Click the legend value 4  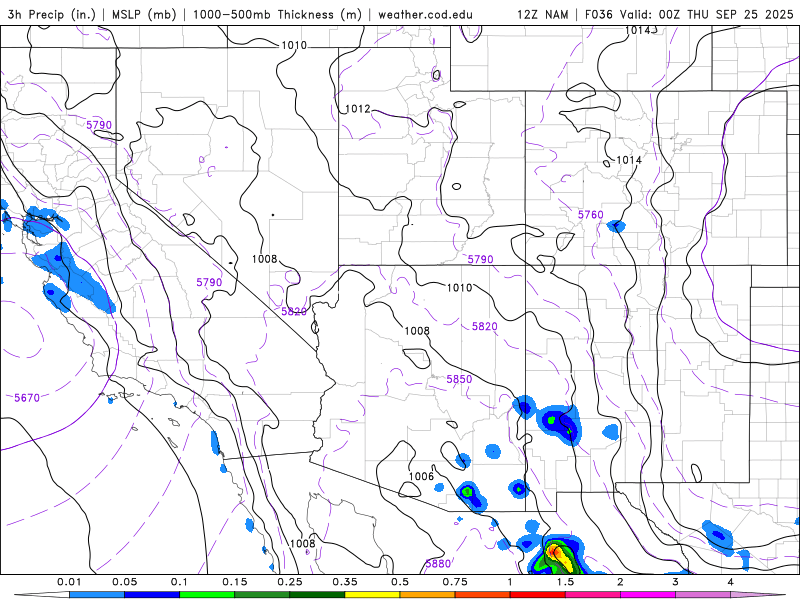click(x=731, y=582)
